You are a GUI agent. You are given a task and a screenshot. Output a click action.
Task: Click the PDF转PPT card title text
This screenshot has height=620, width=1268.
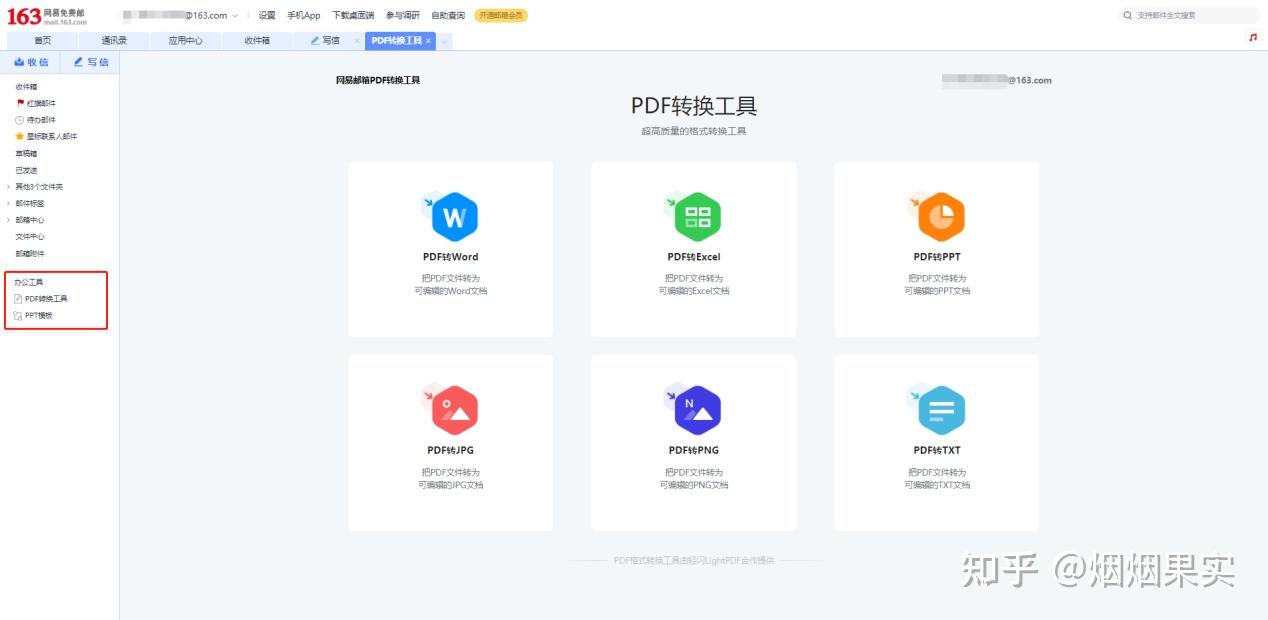(937, 257)
